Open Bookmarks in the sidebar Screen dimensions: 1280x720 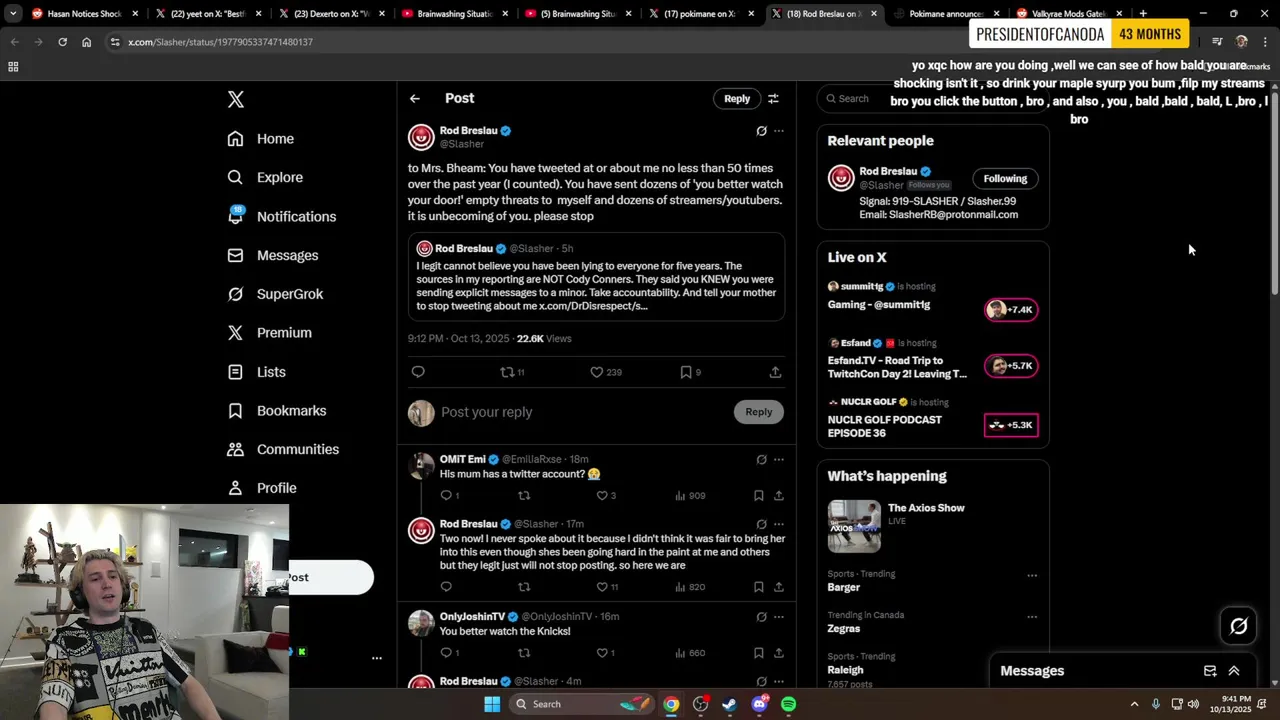[277, 411]
